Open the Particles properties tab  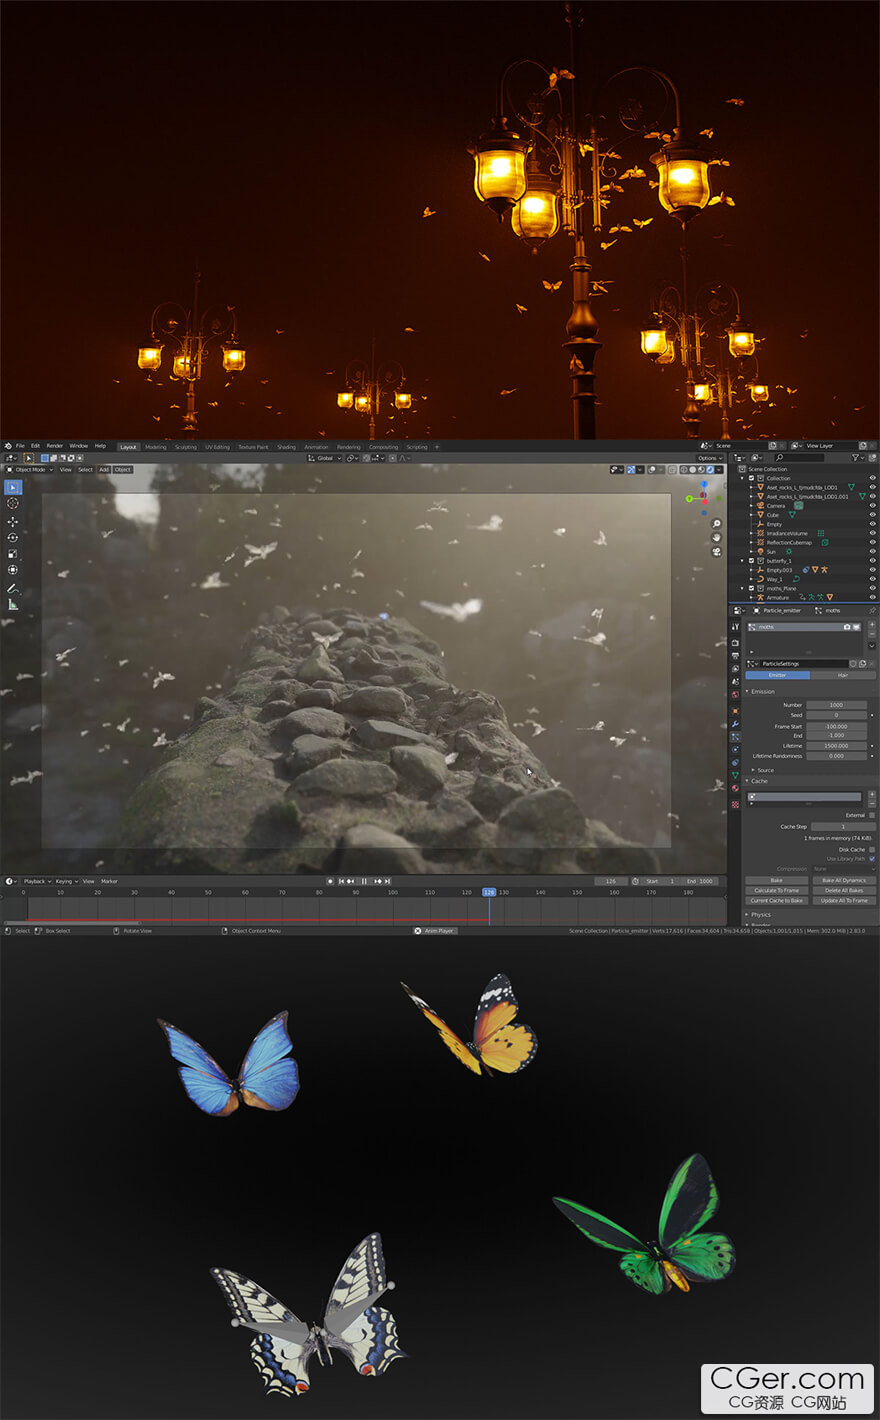click(x=735, y=736)
